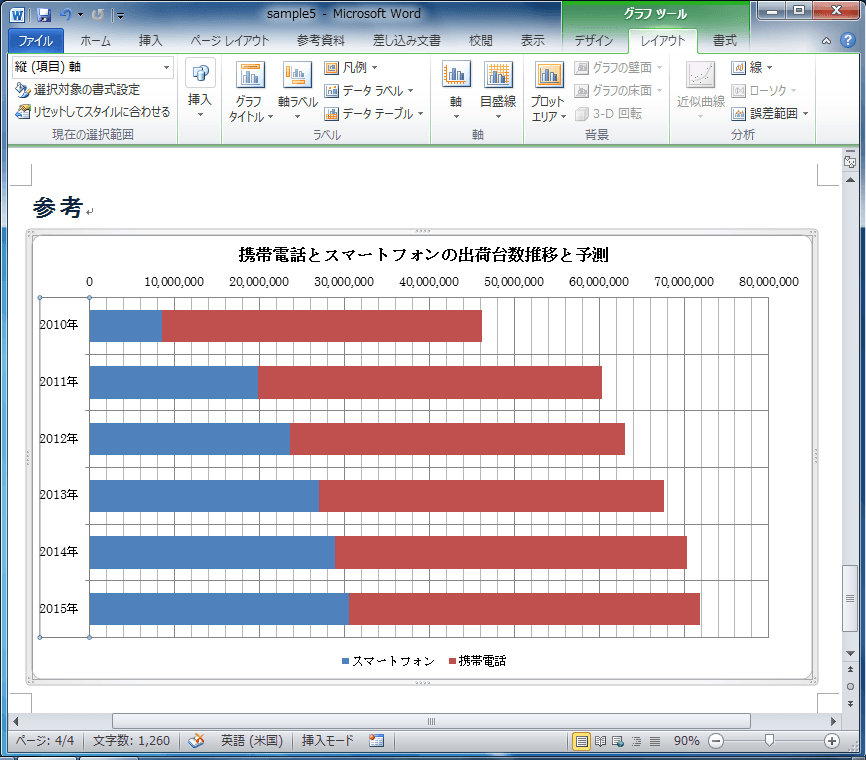The image size is (866, 760).
Task: Switch to Web Layout view icon
Action: (x=618, y=741)
